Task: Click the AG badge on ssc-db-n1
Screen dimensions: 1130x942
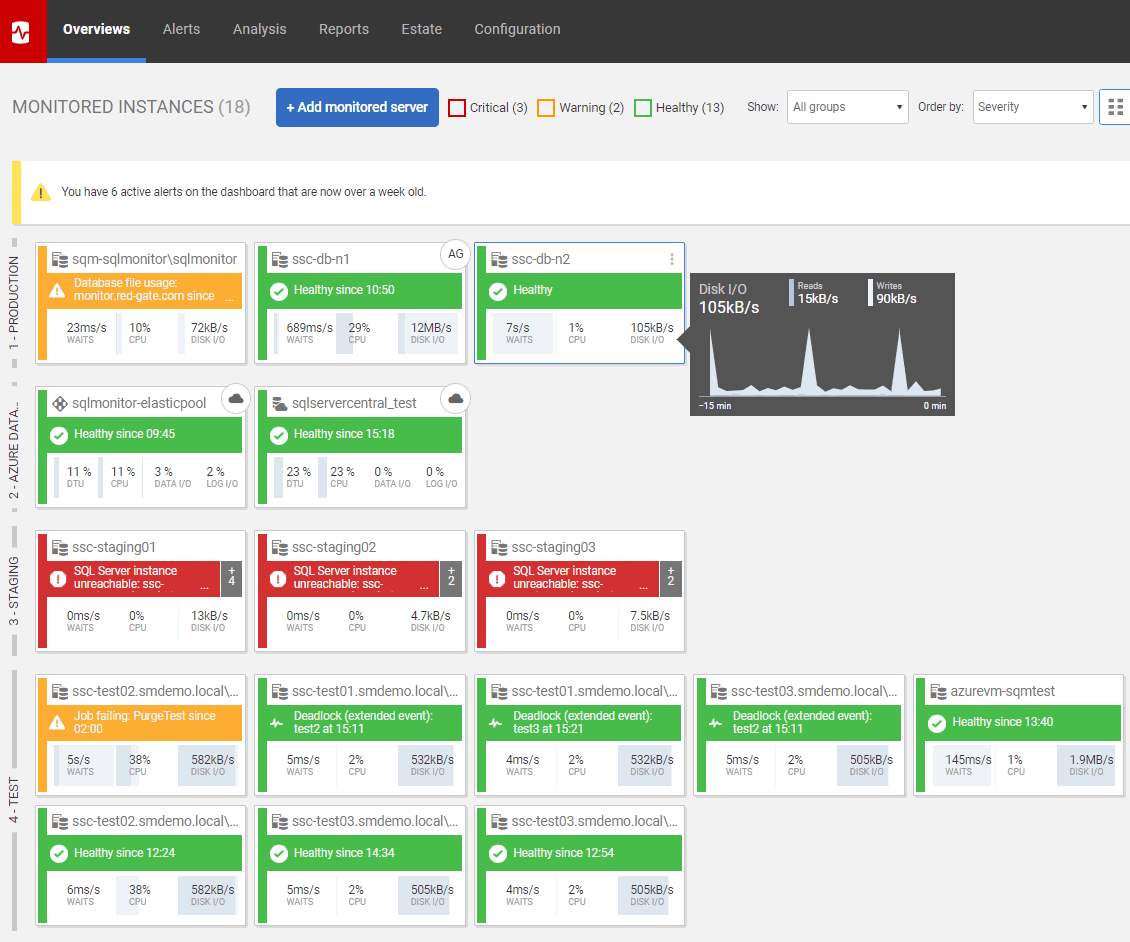Action: pyautogui.click(x=455, y=255)
